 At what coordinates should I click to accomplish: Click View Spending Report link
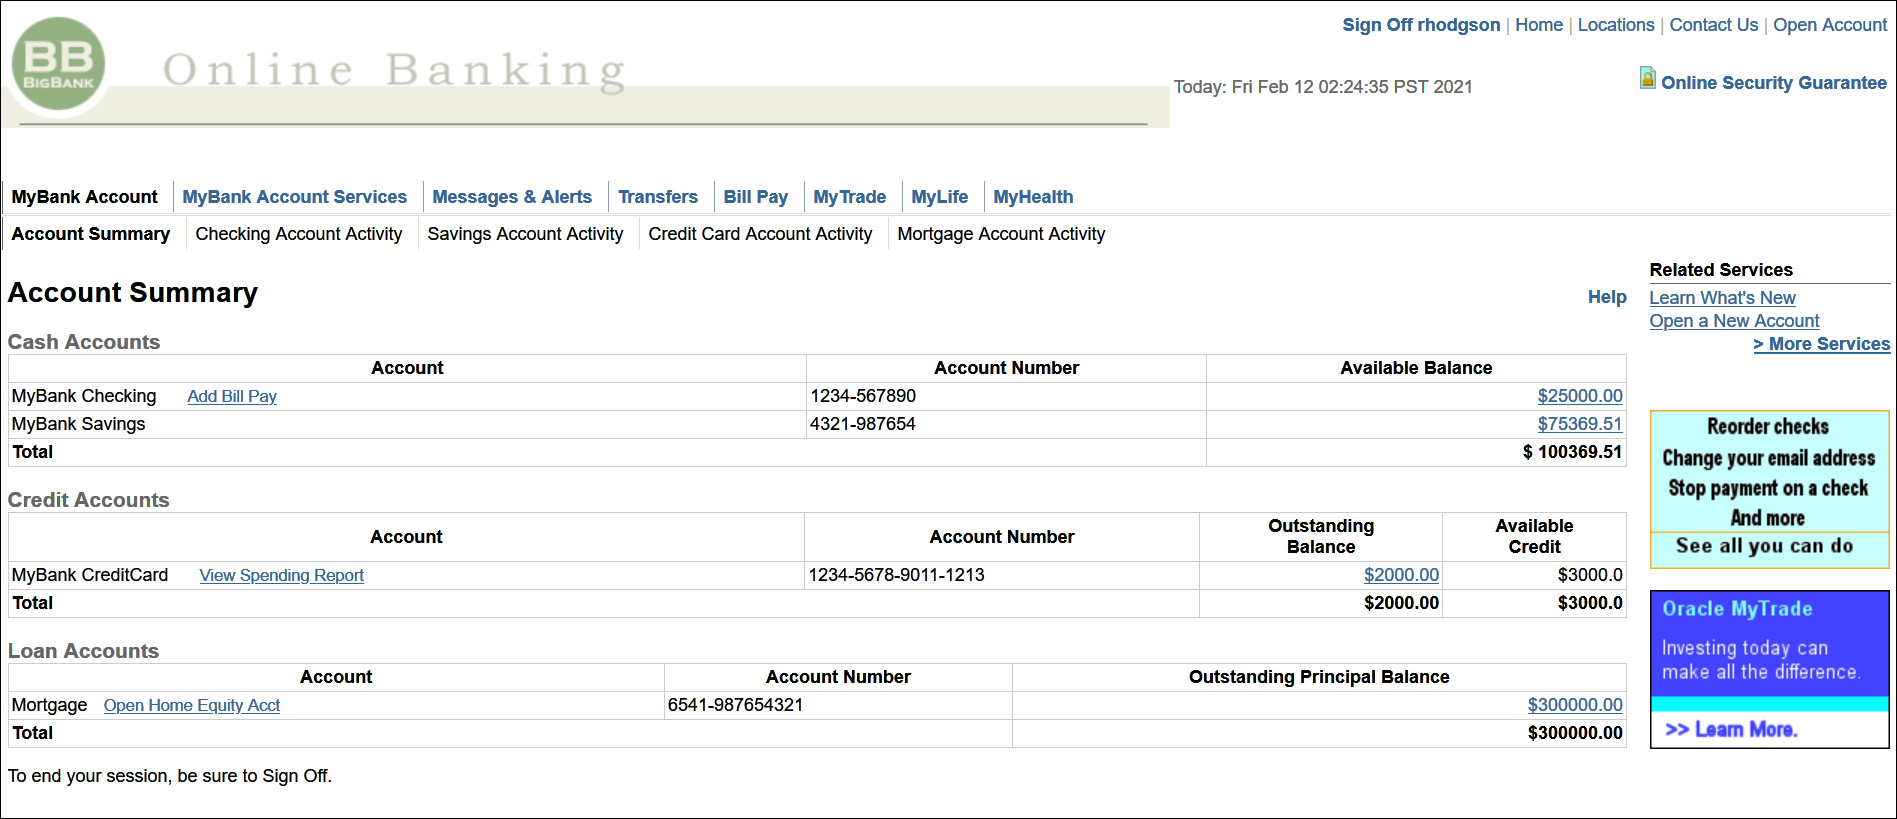[281, 576]
